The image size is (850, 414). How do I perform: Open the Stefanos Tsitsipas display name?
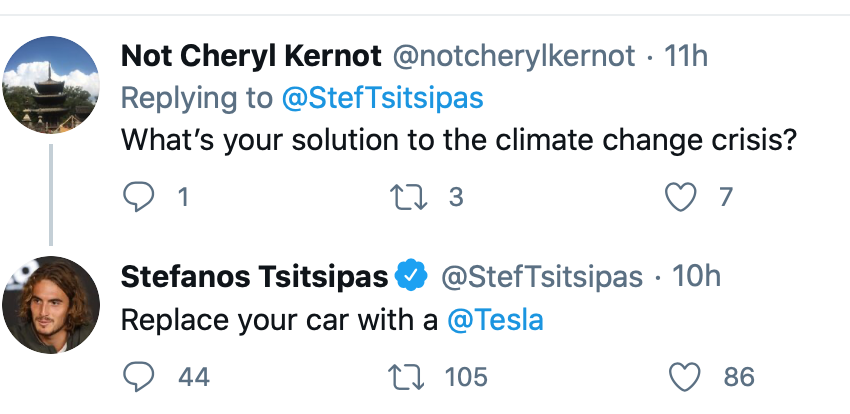[254, 276]
